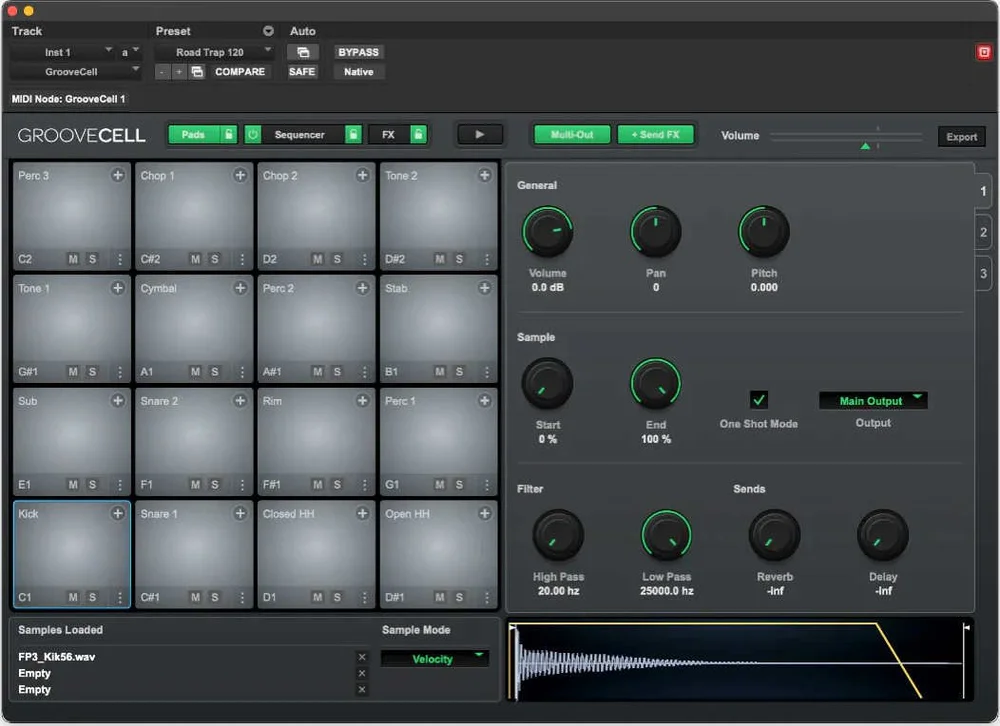Enable One Shot Mode

coord(757,400)
